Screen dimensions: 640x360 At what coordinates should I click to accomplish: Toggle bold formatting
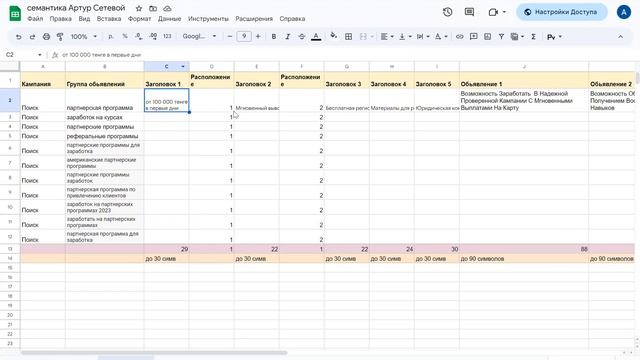[x=274, y=37]
